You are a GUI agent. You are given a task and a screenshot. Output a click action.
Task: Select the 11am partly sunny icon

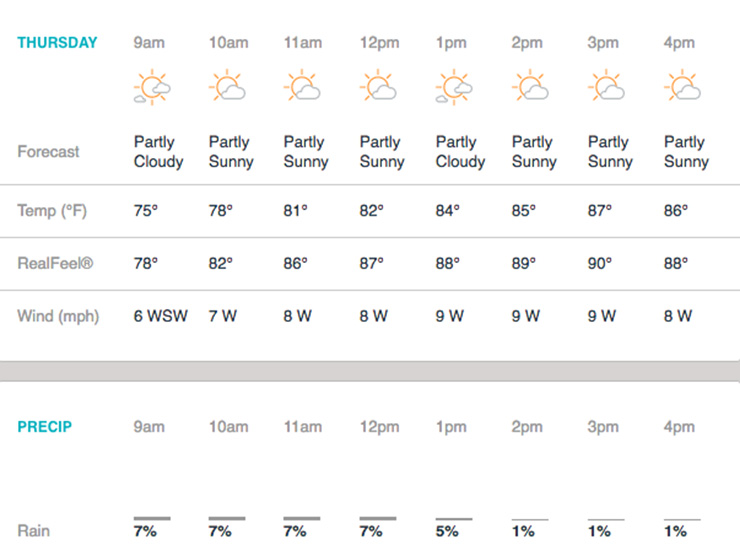pos(302,85)
